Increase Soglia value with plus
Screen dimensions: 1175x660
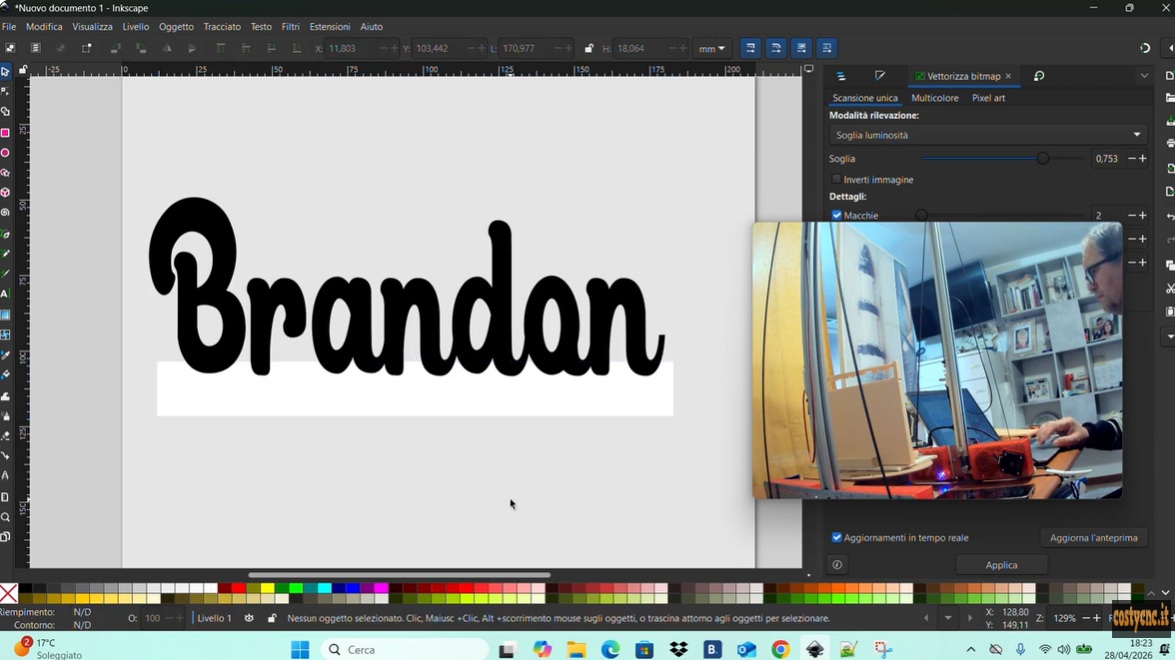click(x=1143, y=158)
